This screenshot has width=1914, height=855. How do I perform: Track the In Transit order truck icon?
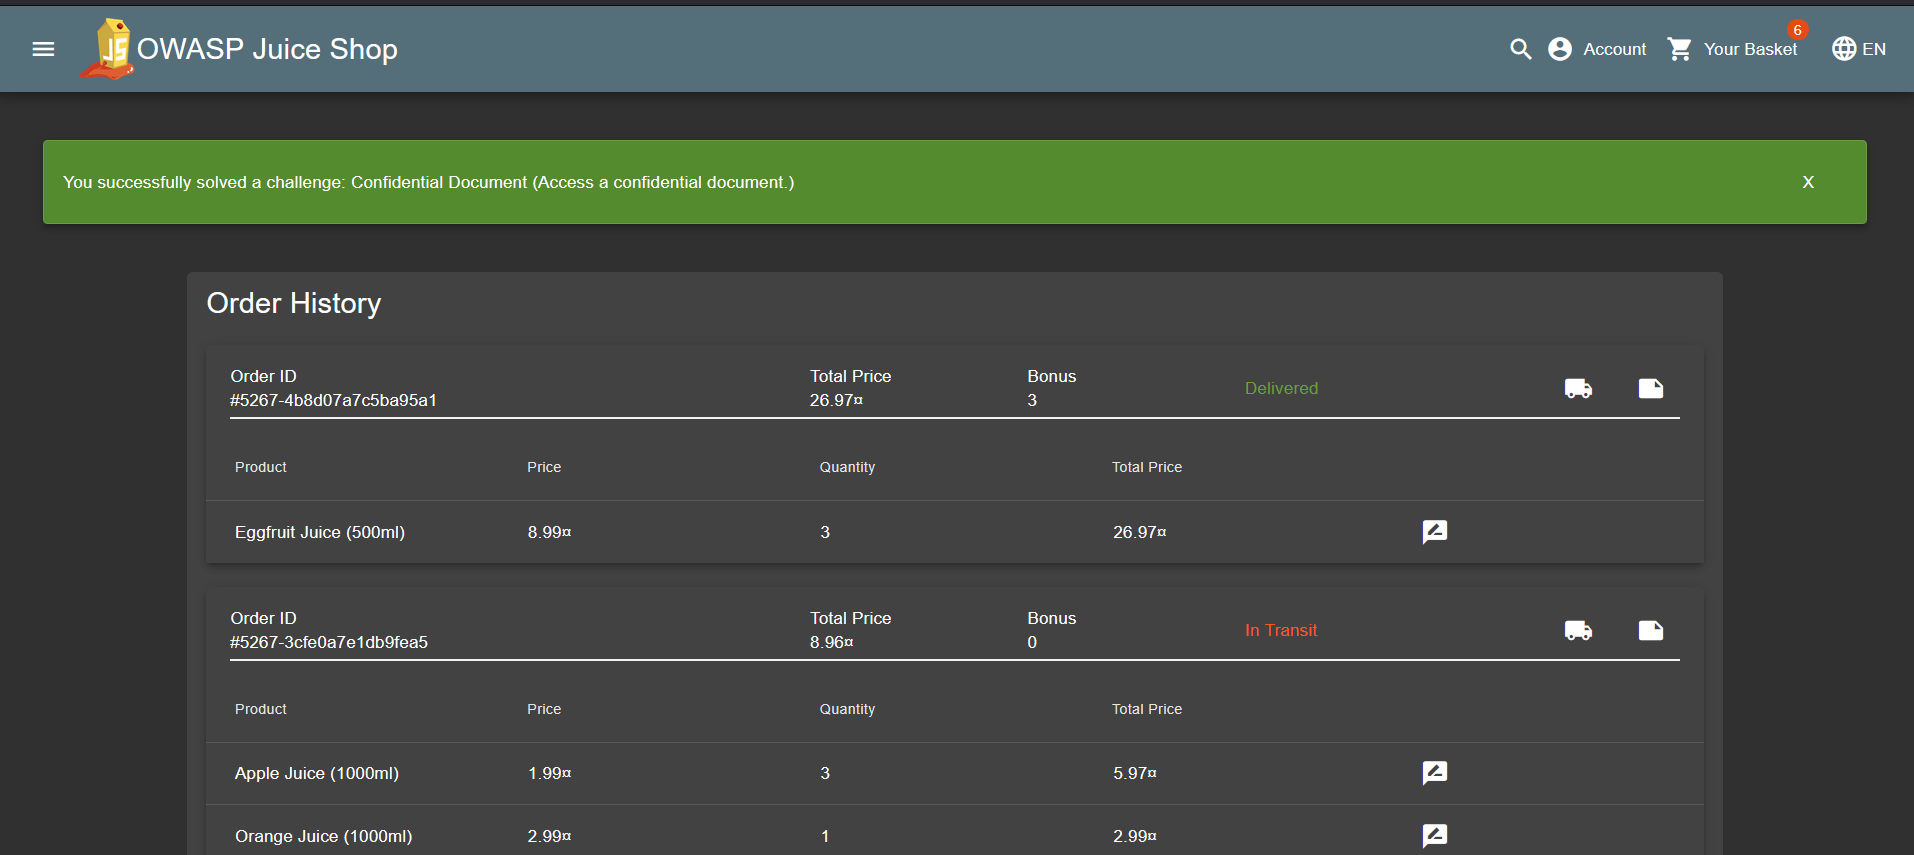[1578, 630]
